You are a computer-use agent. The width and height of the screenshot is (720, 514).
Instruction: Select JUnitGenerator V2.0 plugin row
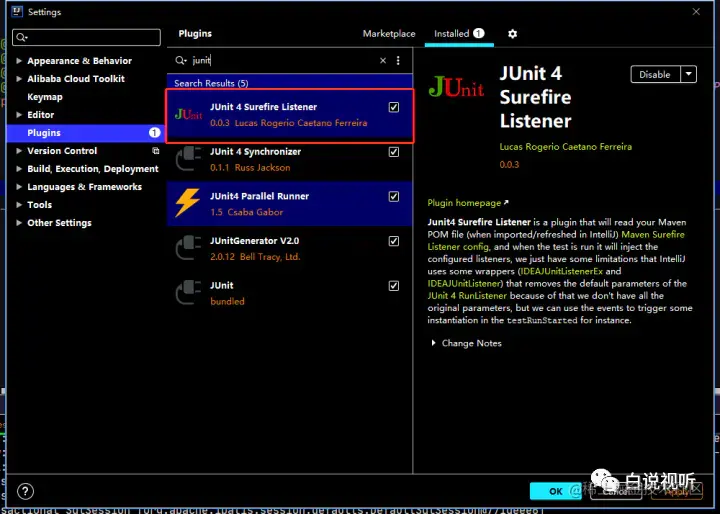pyautogui.click(x=289, y=248)
